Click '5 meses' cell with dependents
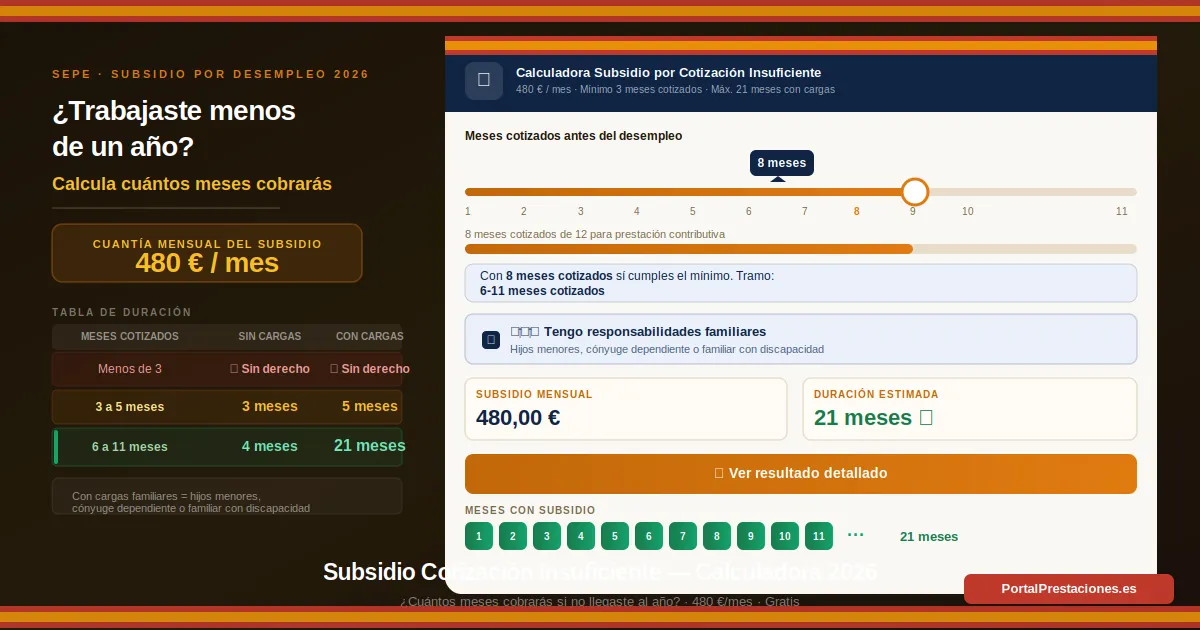 [370, 406]
